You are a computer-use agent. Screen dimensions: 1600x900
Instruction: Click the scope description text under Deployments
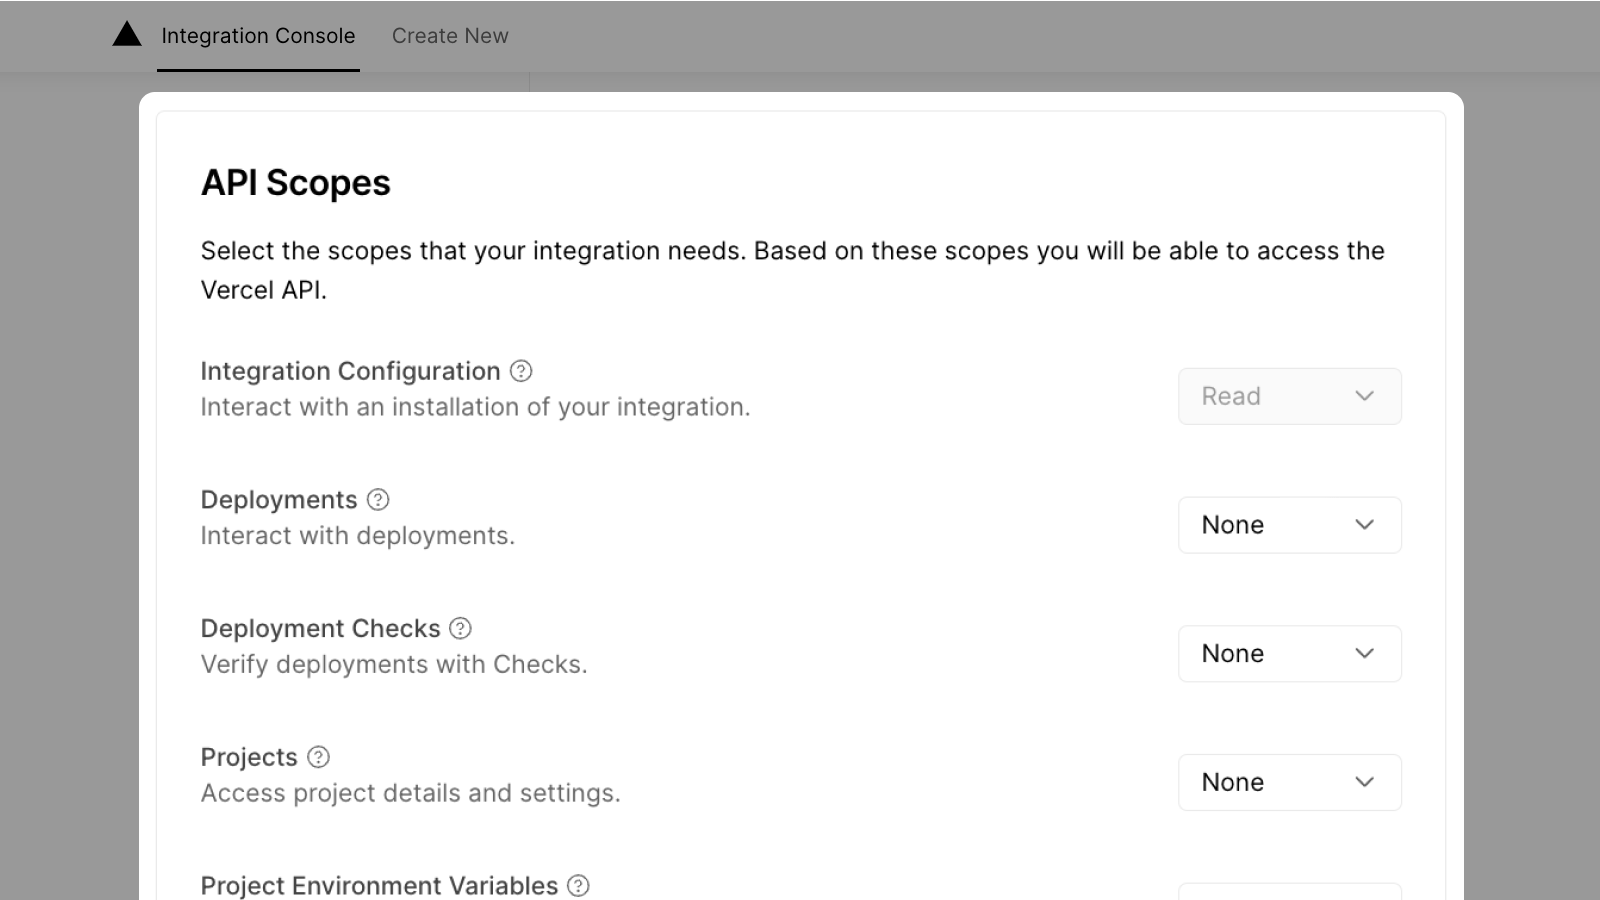pyautogui.click(x=358, y=535)
